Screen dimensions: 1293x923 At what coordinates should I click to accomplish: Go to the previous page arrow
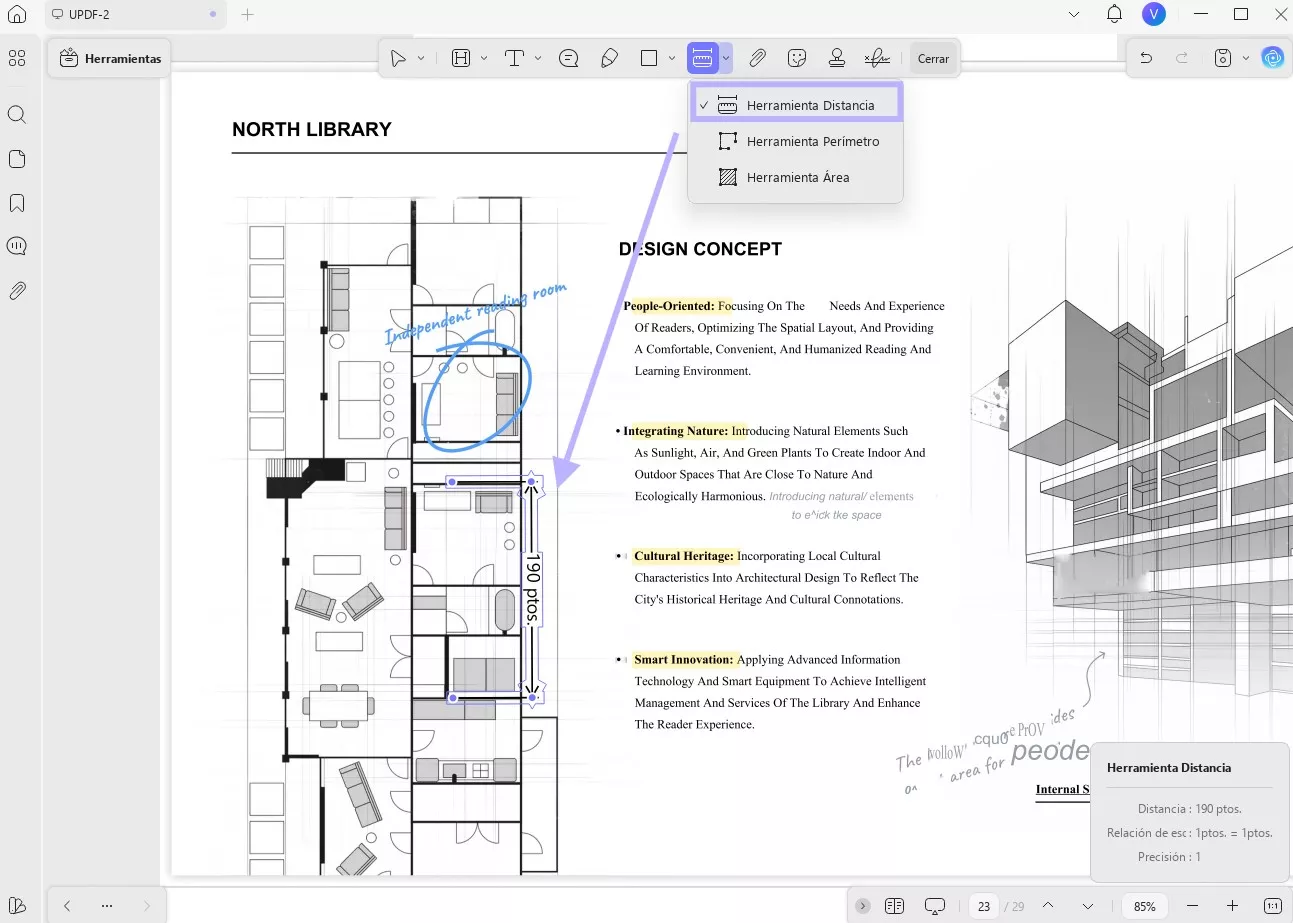pos(1048,906)
